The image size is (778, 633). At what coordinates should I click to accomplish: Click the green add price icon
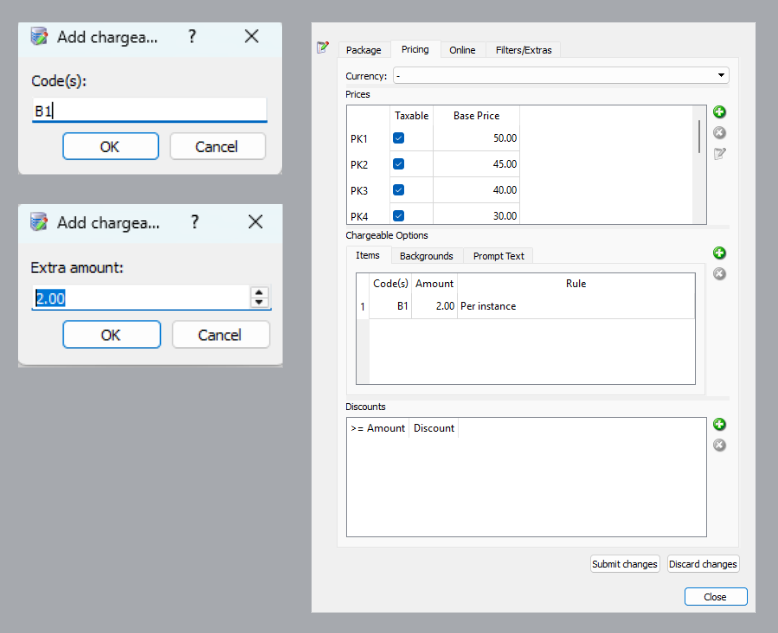(719, 112)
